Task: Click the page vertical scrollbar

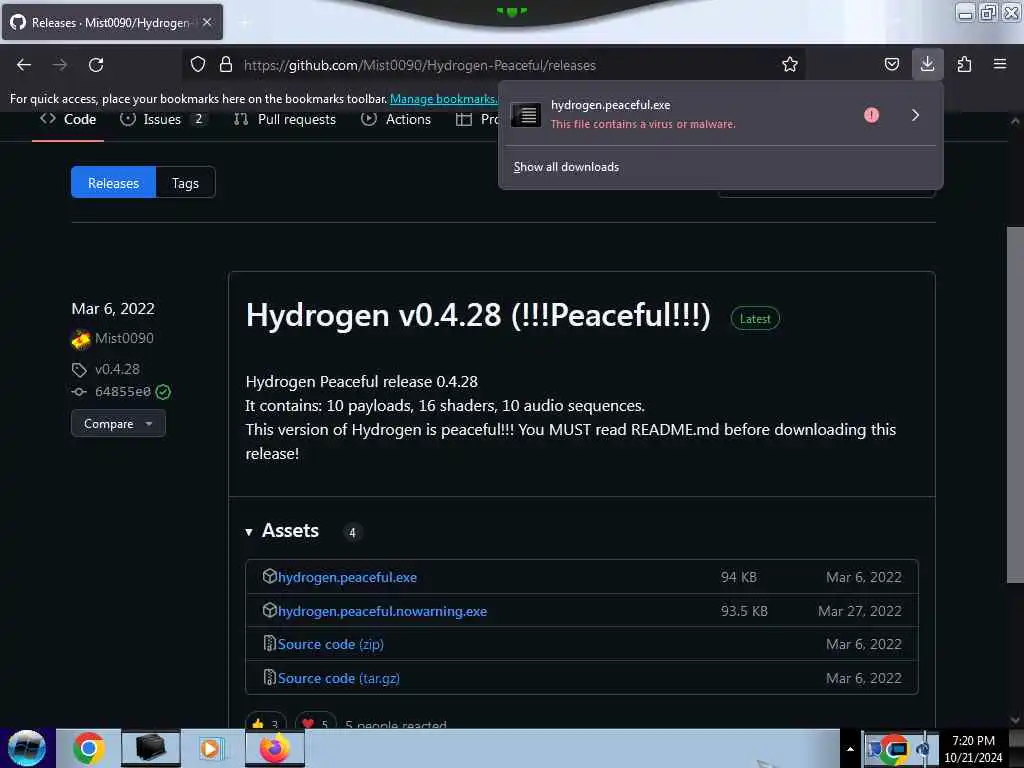Action: [1014, 405]
